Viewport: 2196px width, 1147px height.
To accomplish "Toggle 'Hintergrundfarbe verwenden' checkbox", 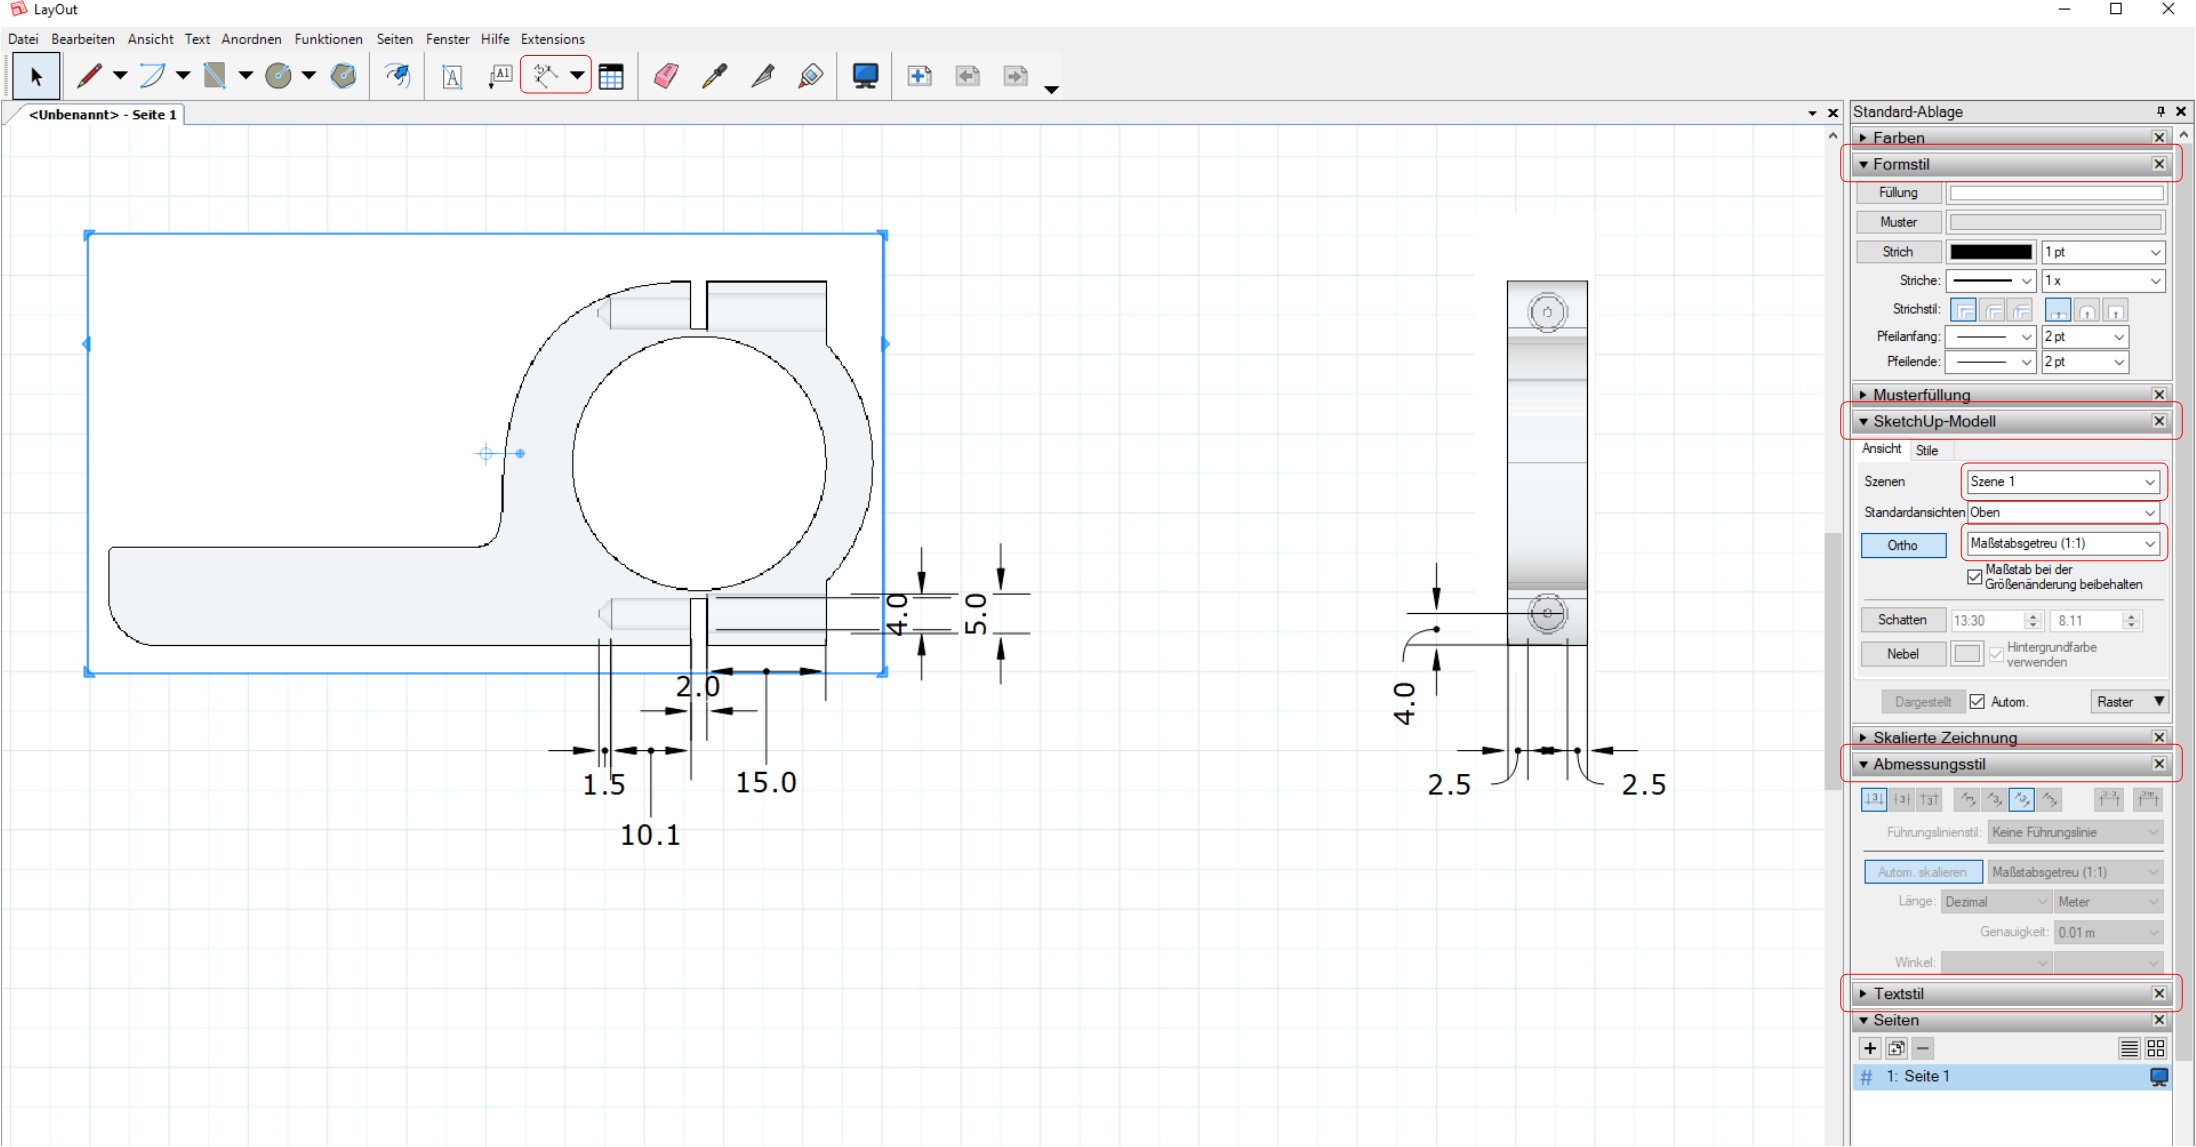I will pos(1996,654).
